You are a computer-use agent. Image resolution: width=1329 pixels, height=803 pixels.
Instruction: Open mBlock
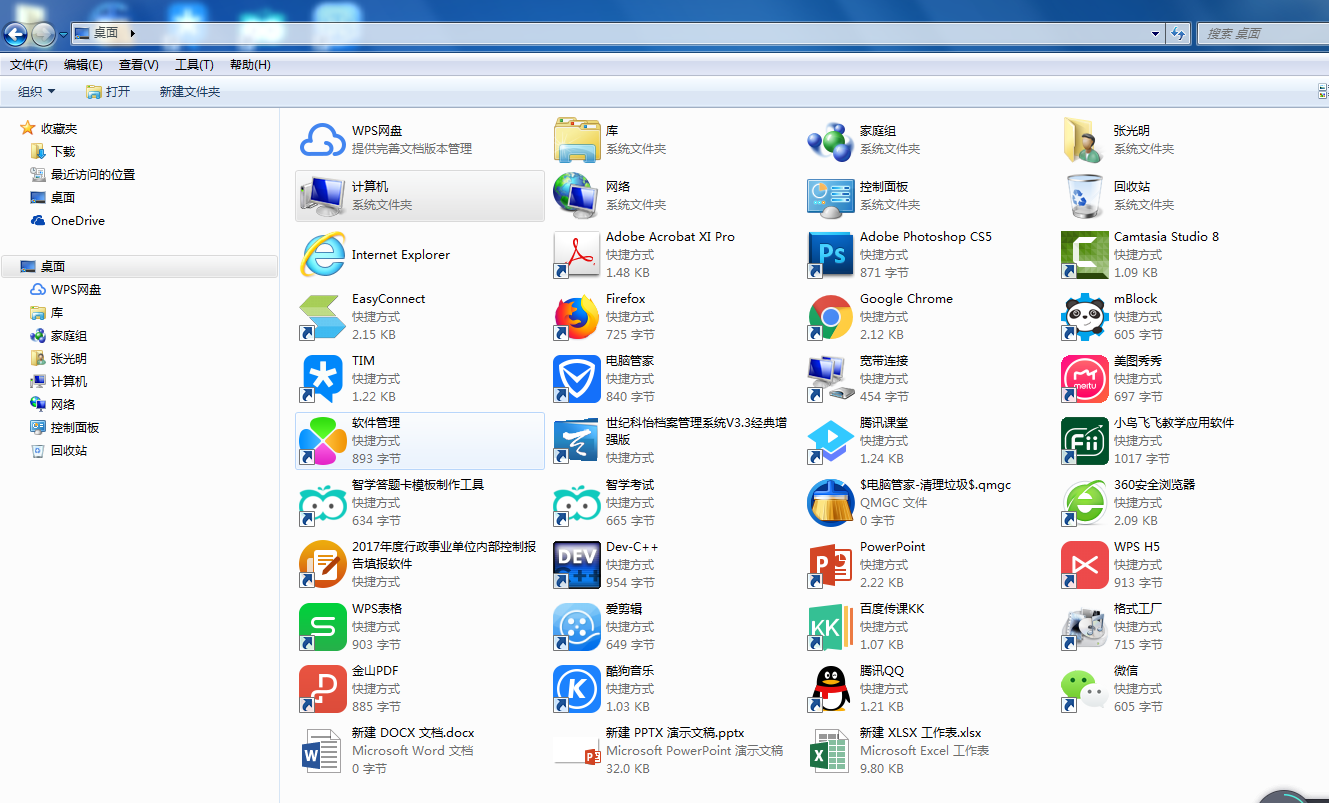1084,316
